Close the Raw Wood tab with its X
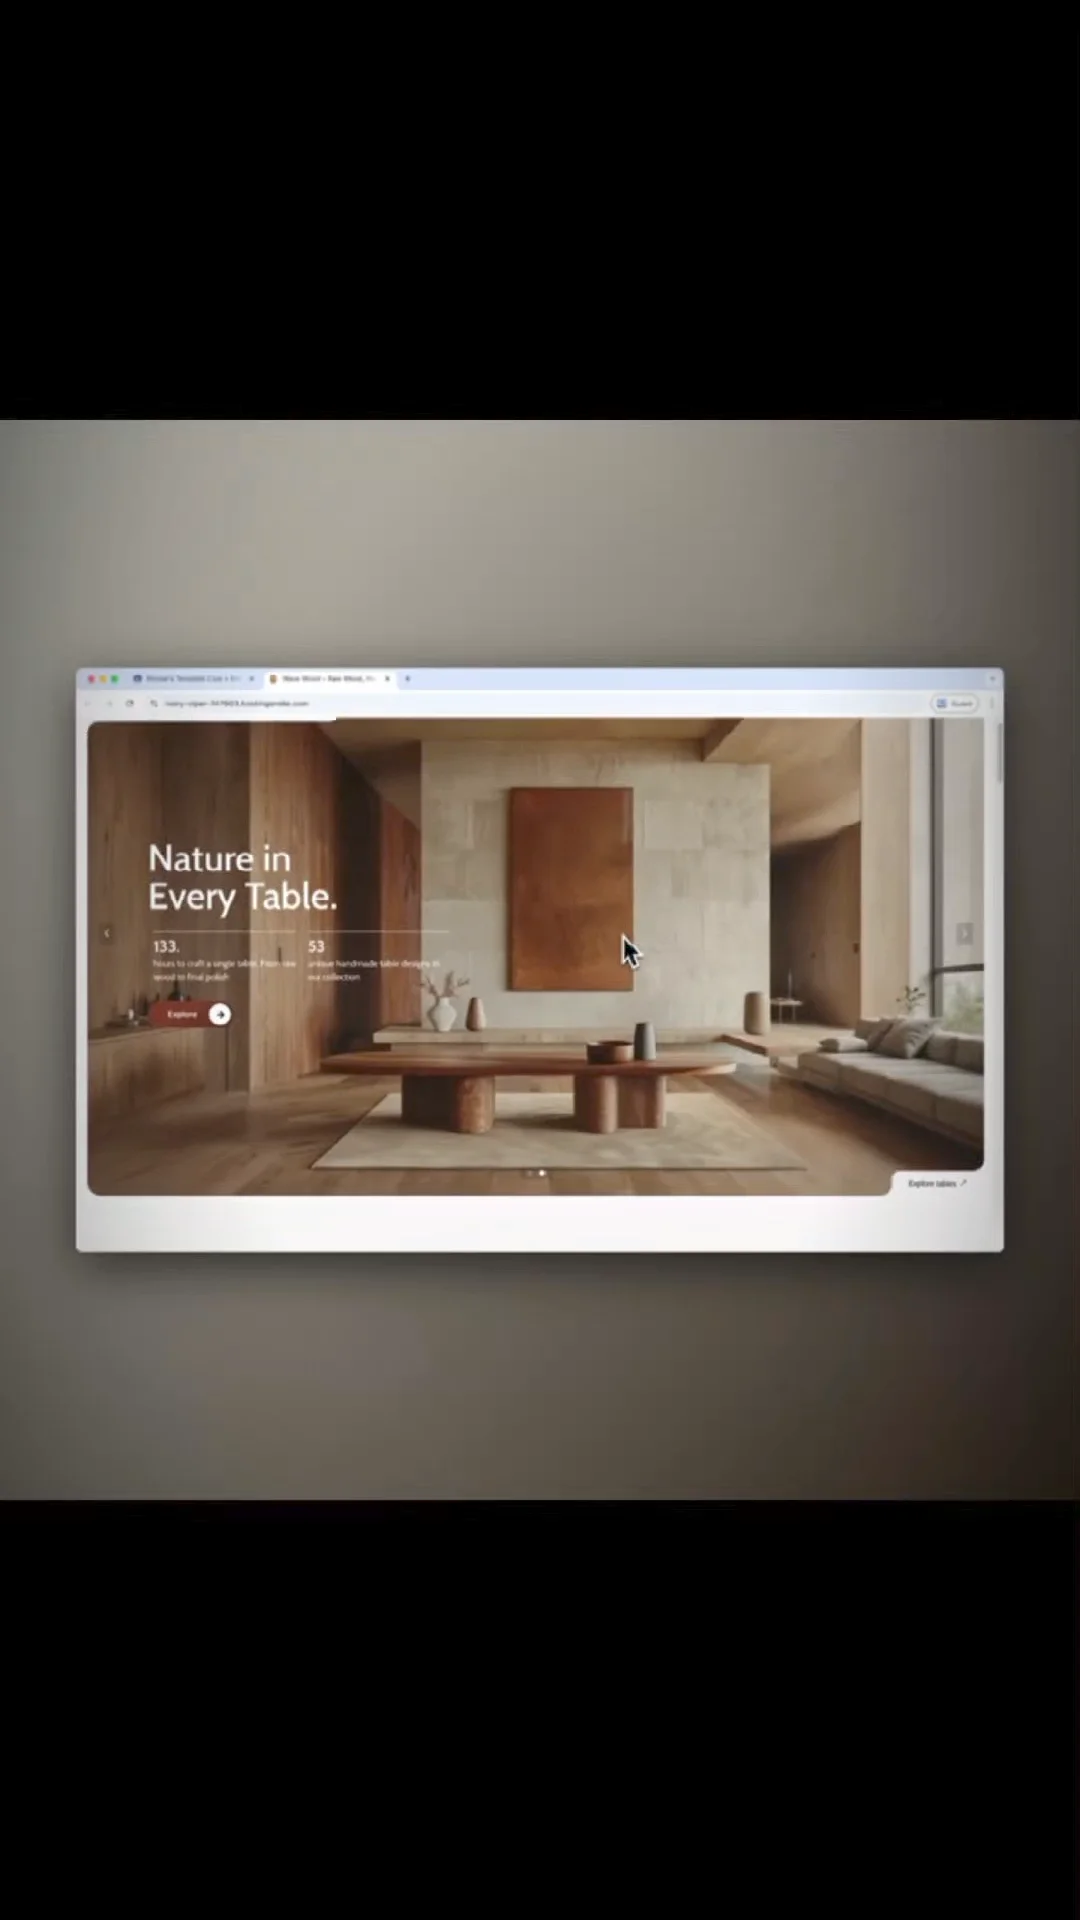 tap(387, 678)
